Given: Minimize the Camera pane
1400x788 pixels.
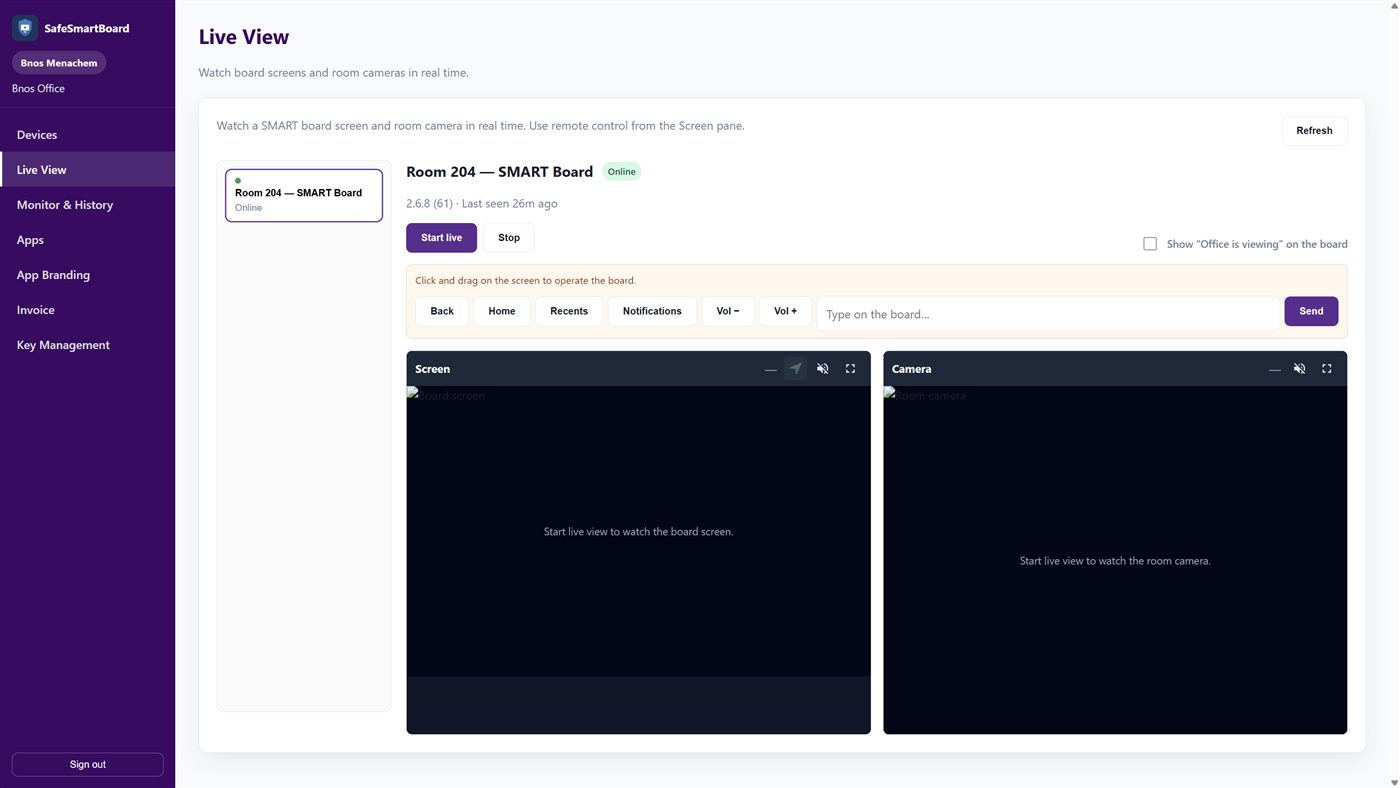Looking at the screenshot, I should (1274, 369).
